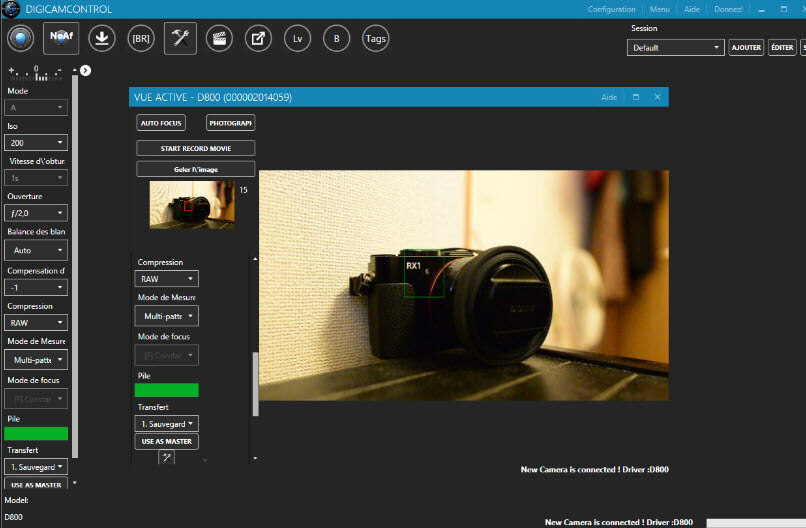Click the left sidebar vertical scrollbar

click(x=75, y=266)
